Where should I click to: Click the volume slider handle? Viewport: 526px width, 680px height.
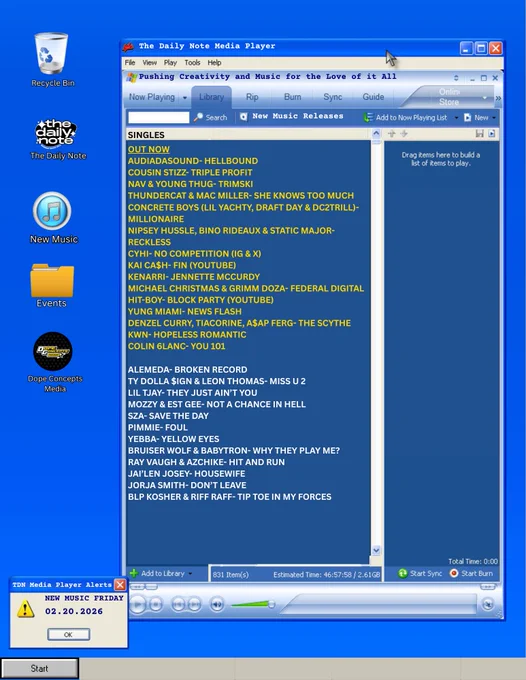(271, 604)
